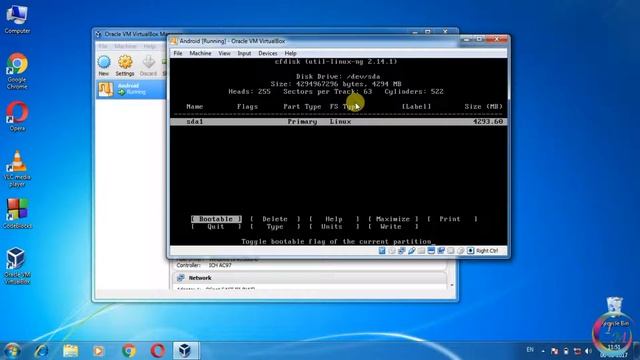Screen dimensions: 640x360
Task: Select the Bootable option in cfdisk
Action: [x=216, y=219]
